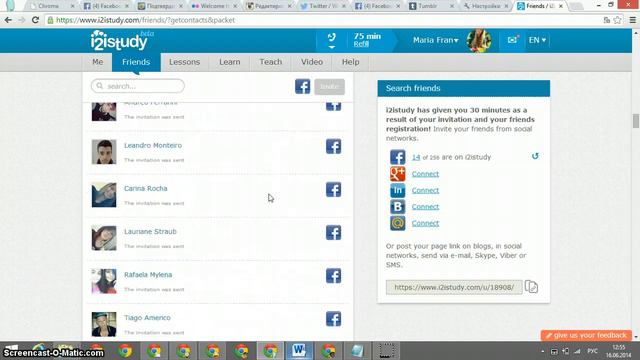
Task: Open Carina Rocha's profile name
Action: pyautogui.click(x=146, y=189)
